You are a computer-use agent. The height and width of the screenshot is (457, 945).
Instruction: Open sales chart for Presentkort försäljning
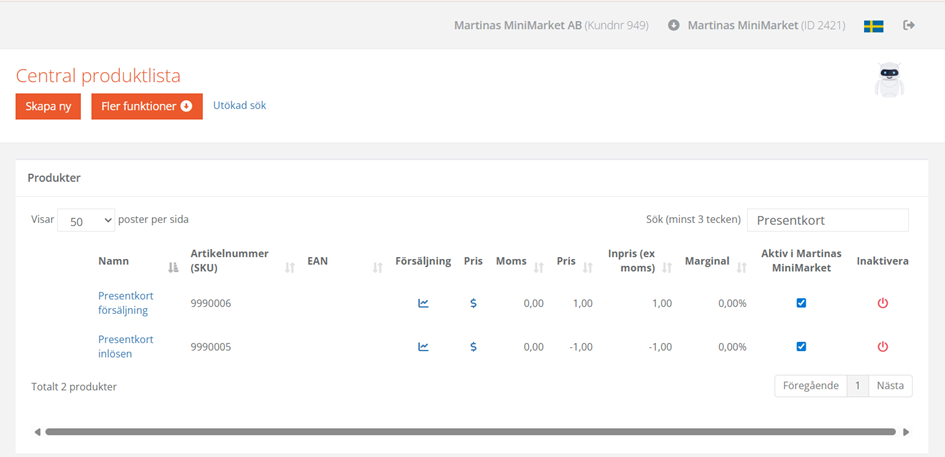coord(423,303)
